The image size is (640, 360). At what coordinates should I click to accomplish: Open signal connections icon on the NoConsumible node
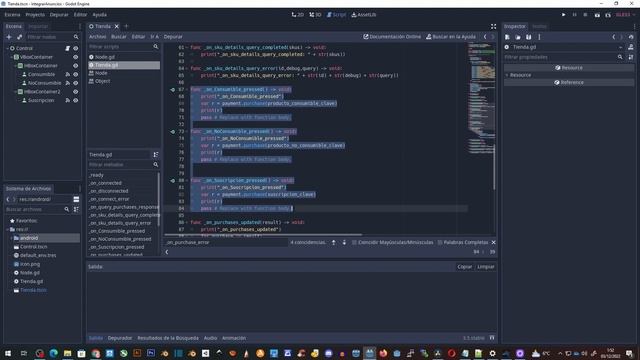click(x=67, y=83)
